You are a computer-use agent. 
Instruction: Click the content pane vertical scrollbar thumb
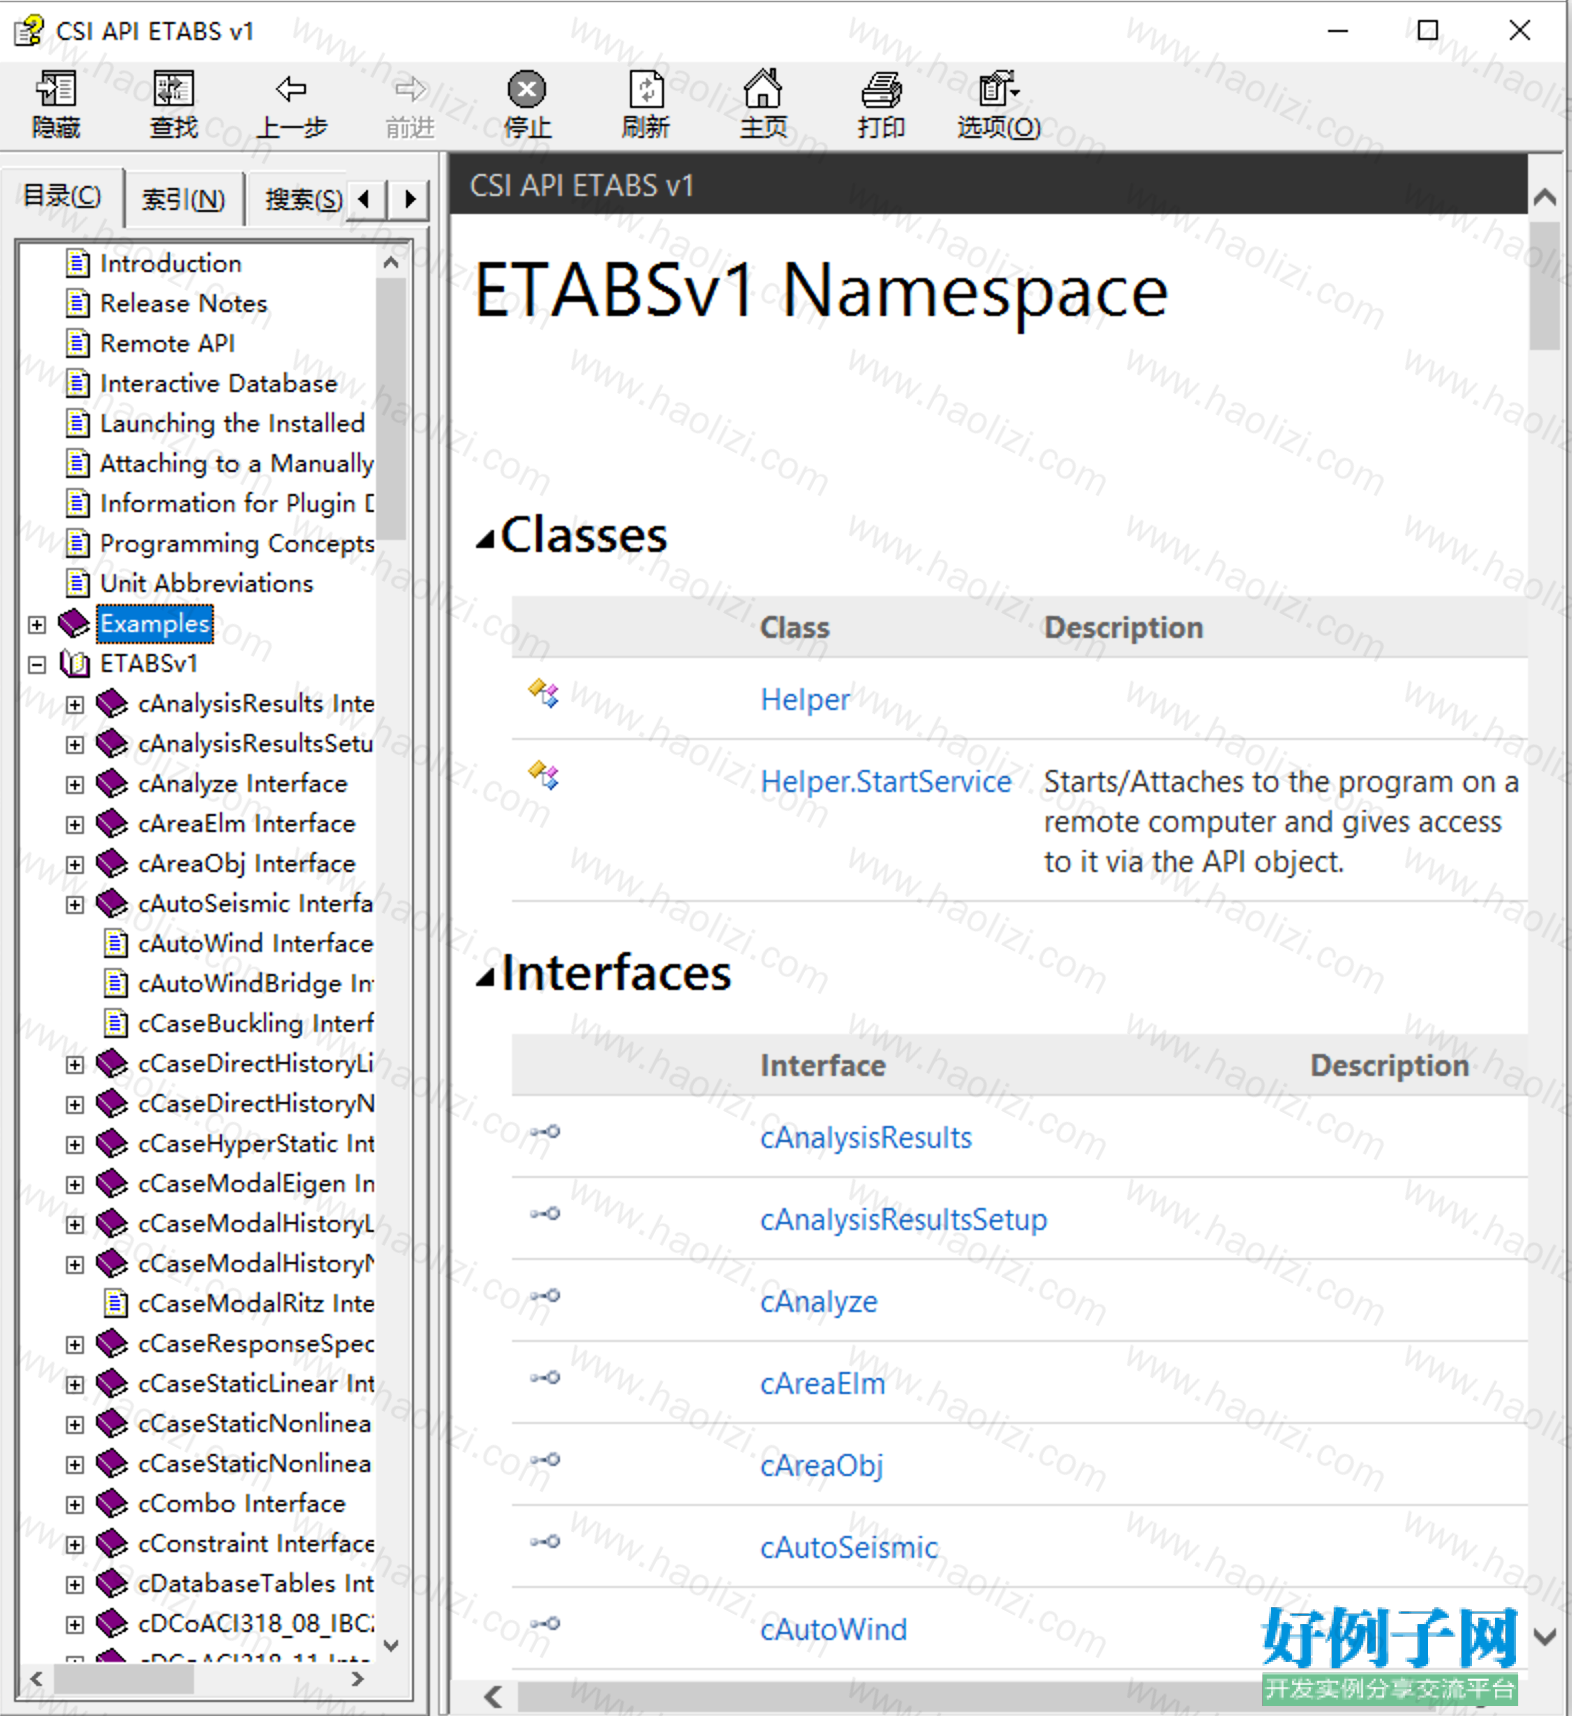1545,285
